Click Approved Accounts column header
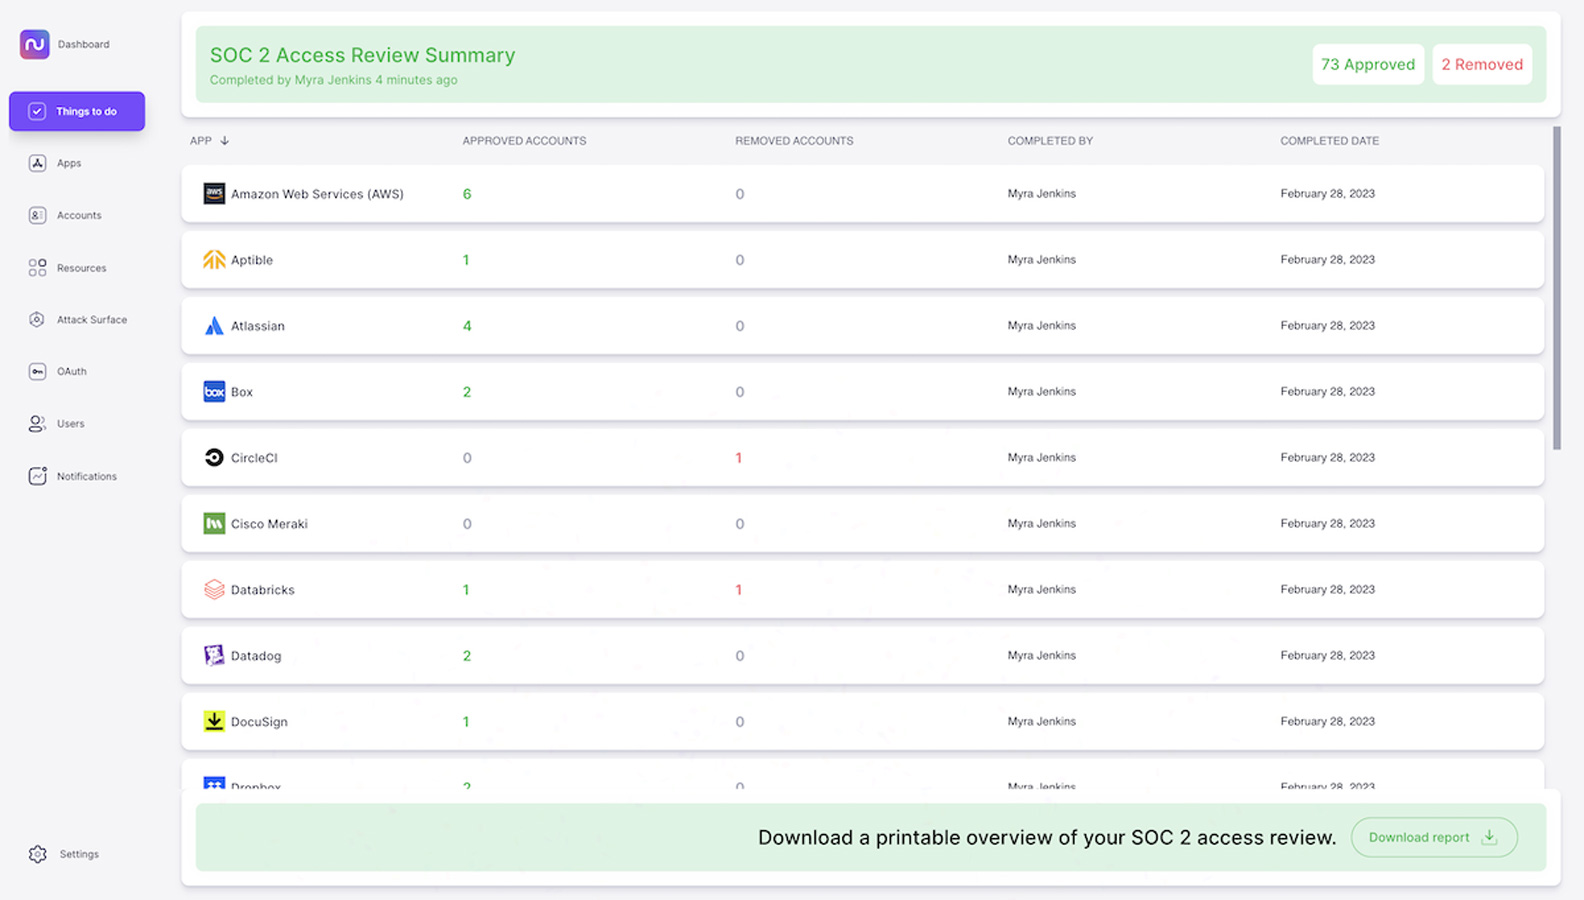This screenshot has height=900, width=1584. point(524,141)
